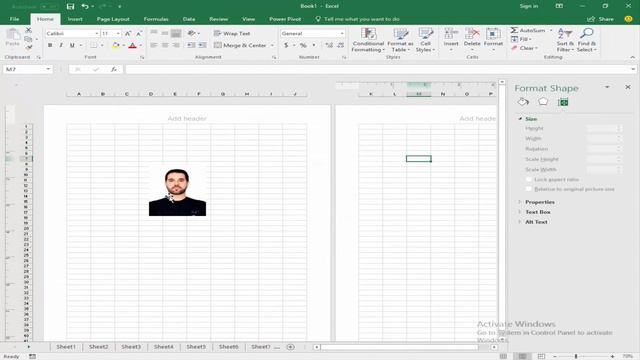Click the Format Painter brush icon
The width and height of the screenshot is (640, 360).
pos(28,48)
